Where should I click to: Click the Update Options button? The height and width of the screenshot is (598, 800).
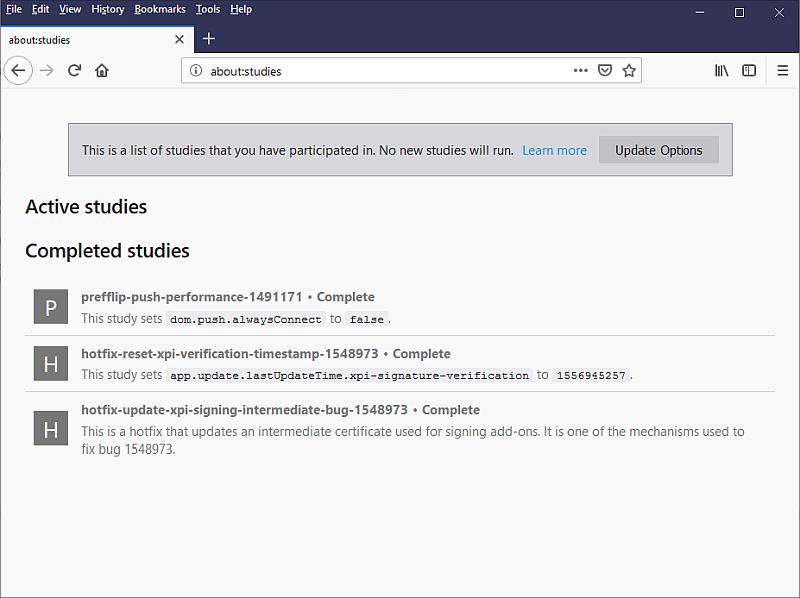click(x=658, y=150)
